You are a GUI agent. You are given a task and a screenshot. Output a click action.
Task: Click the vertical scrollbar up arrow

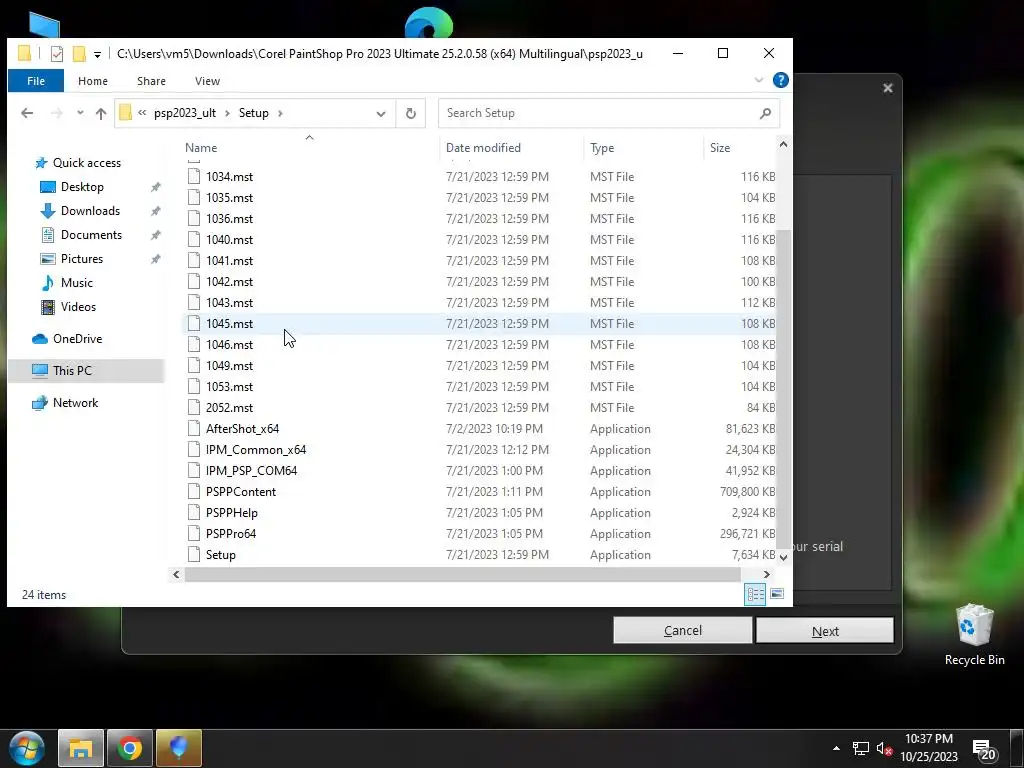[784, 144]
